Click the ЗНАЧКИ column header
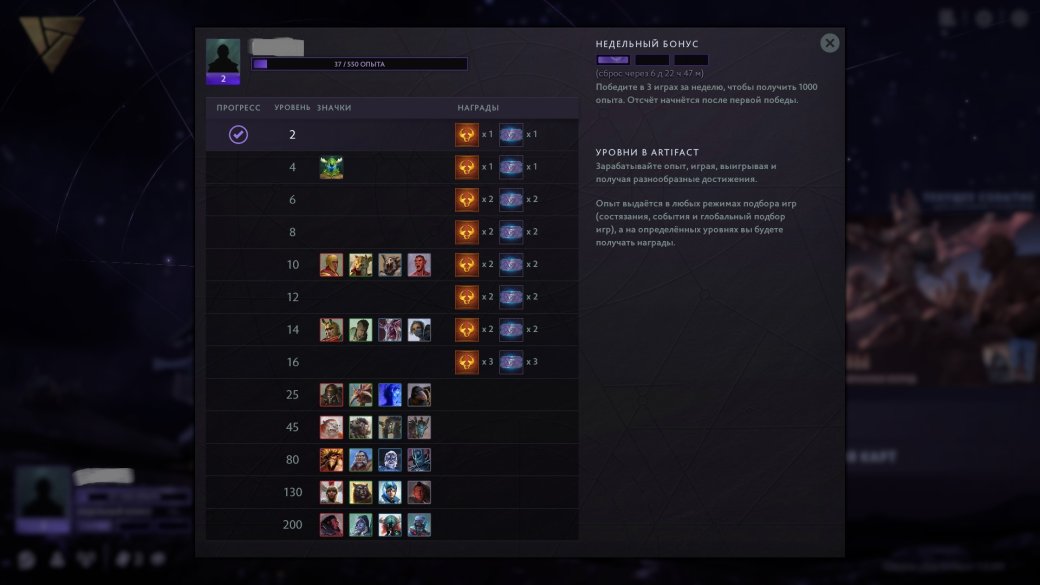Screen dimensions: 1040x585 click(x=334, y=107)
